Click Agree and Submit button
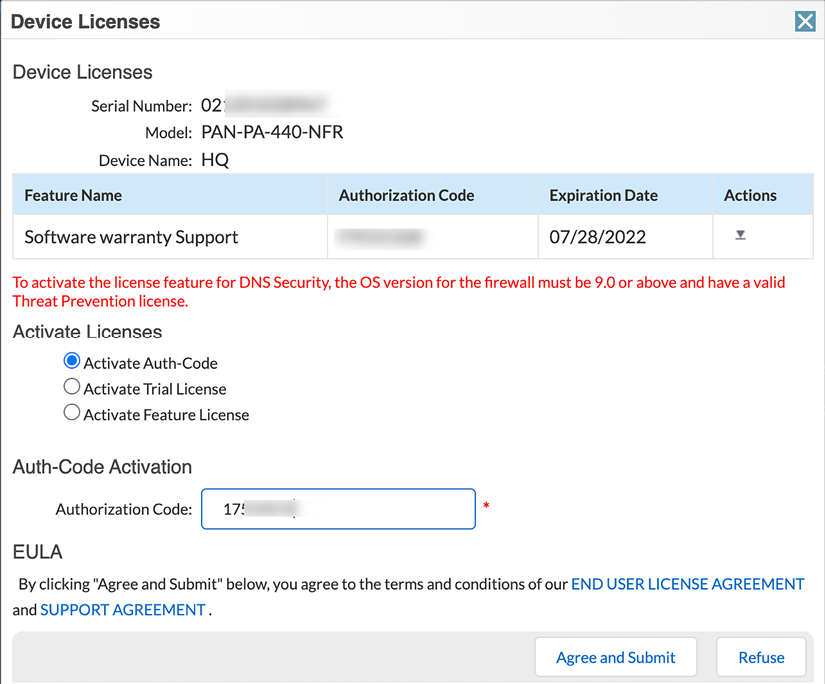Image resolution: width=825 pixels, height=684 pixels. 616,657
